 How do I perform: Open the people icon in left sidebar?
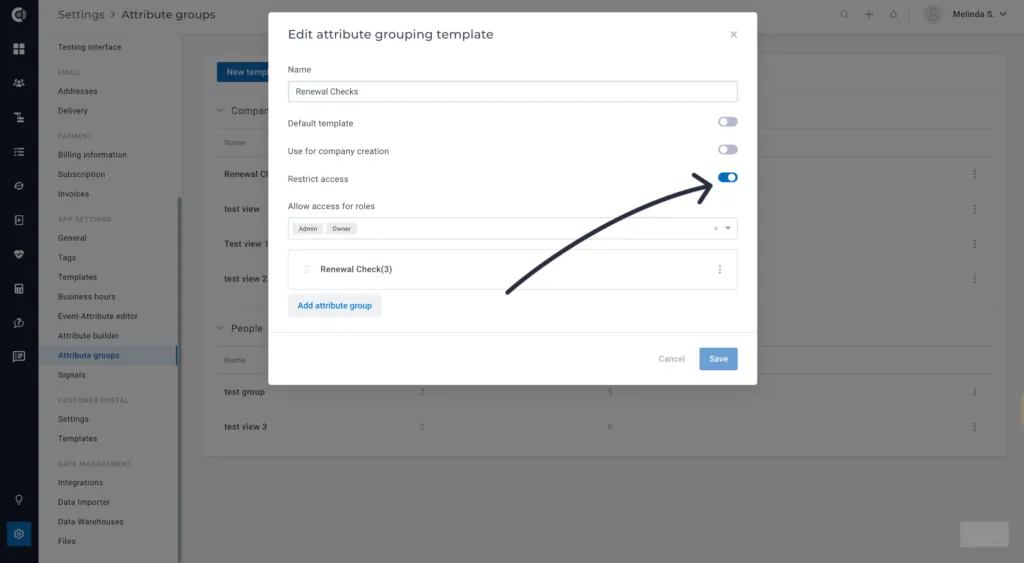click(x=19, y=83)
